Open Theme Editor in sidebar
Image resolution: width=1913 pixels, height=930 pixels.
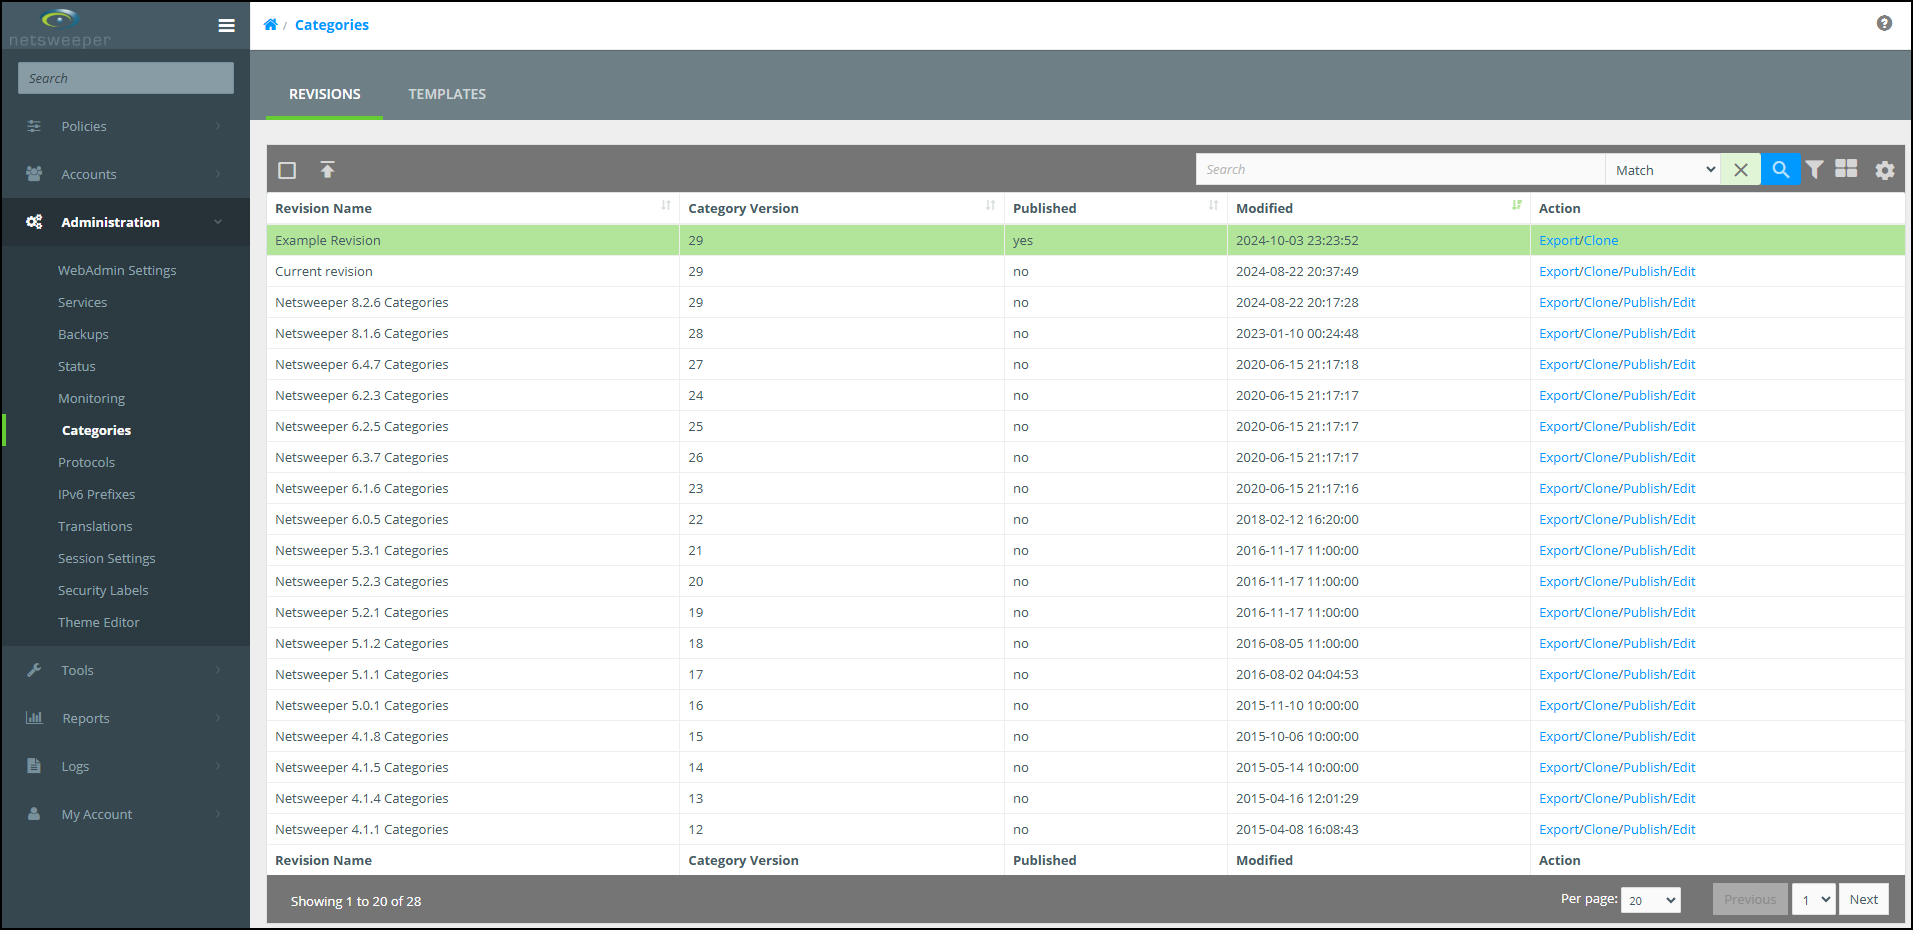tap(99, 622)
